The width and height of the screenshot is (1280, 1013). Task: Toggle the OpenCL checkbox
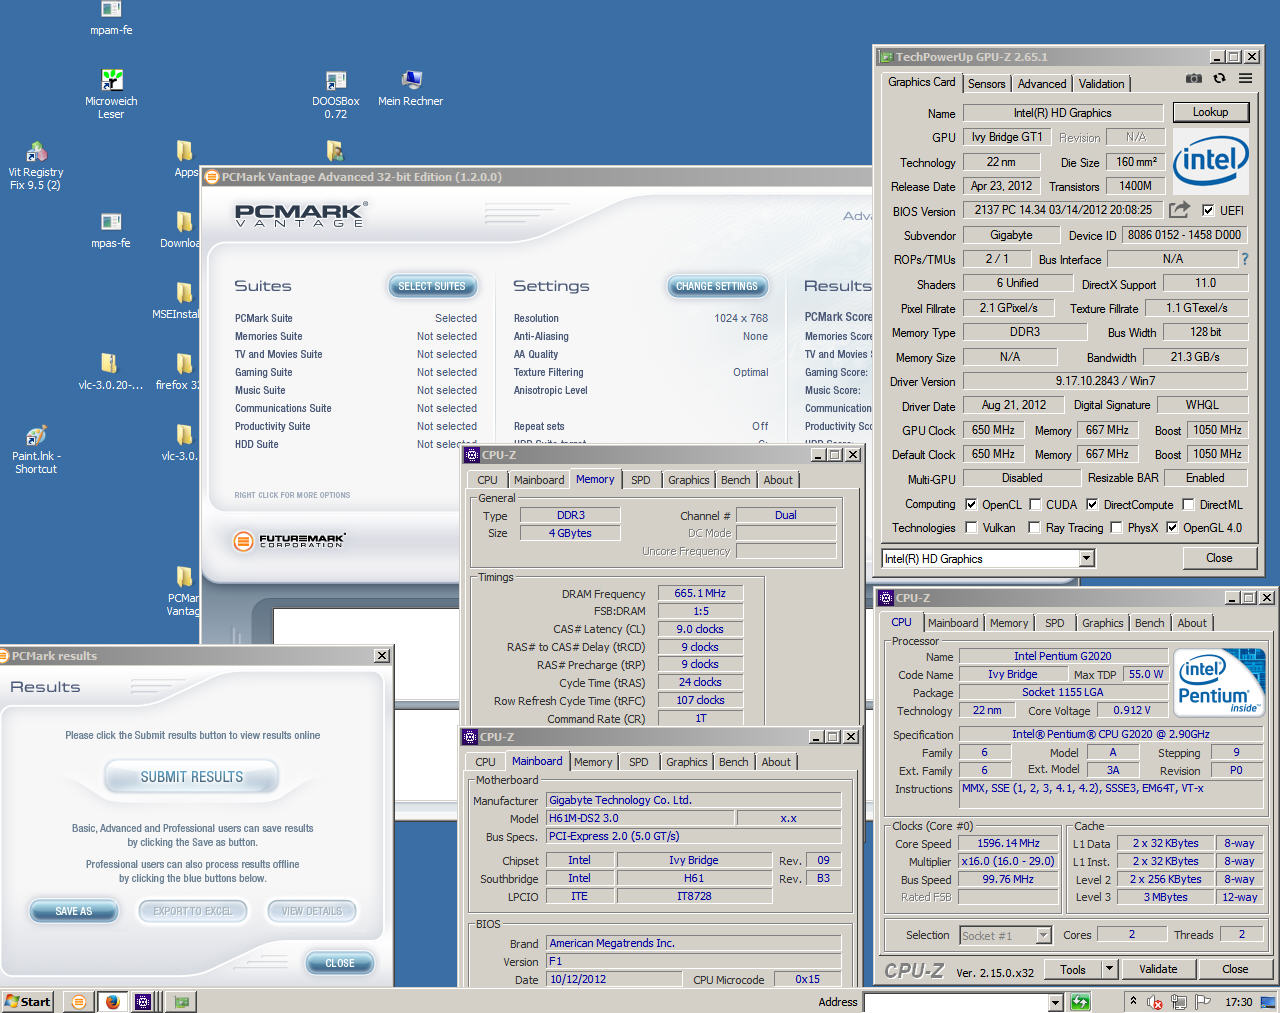coord(971,504)
